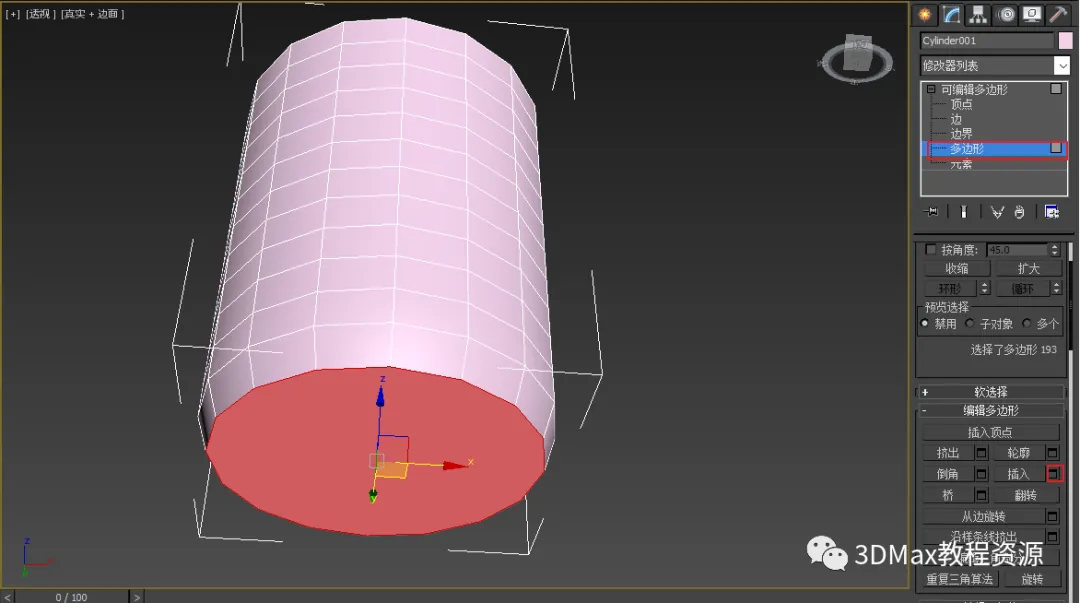Viewport: 1080px width, 603px height.
Task: Go to previous timeline frame arrow
Action: [x=8, y=597]
